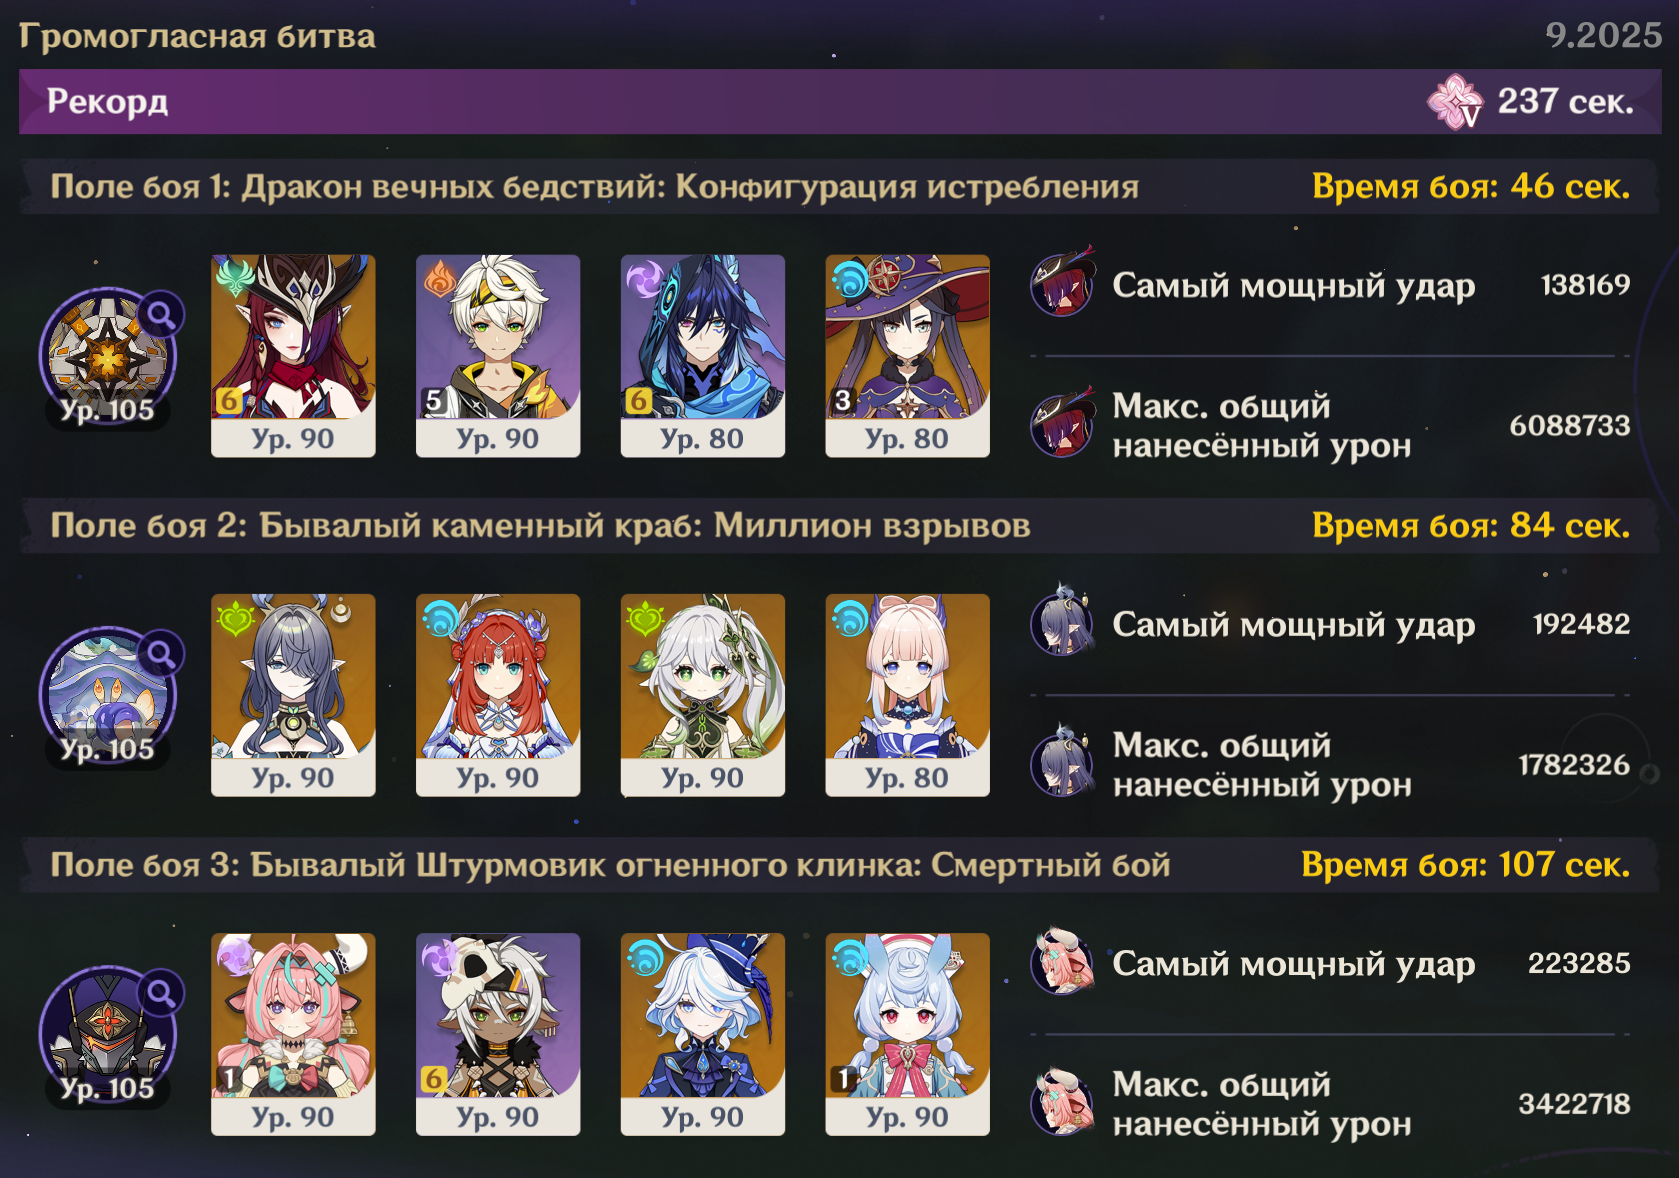The height and width of the screenshot is (1178, 1679).
Task: Click the blue-haired electro character portrait
Action: pyautogui.click(x=703, y=356)
